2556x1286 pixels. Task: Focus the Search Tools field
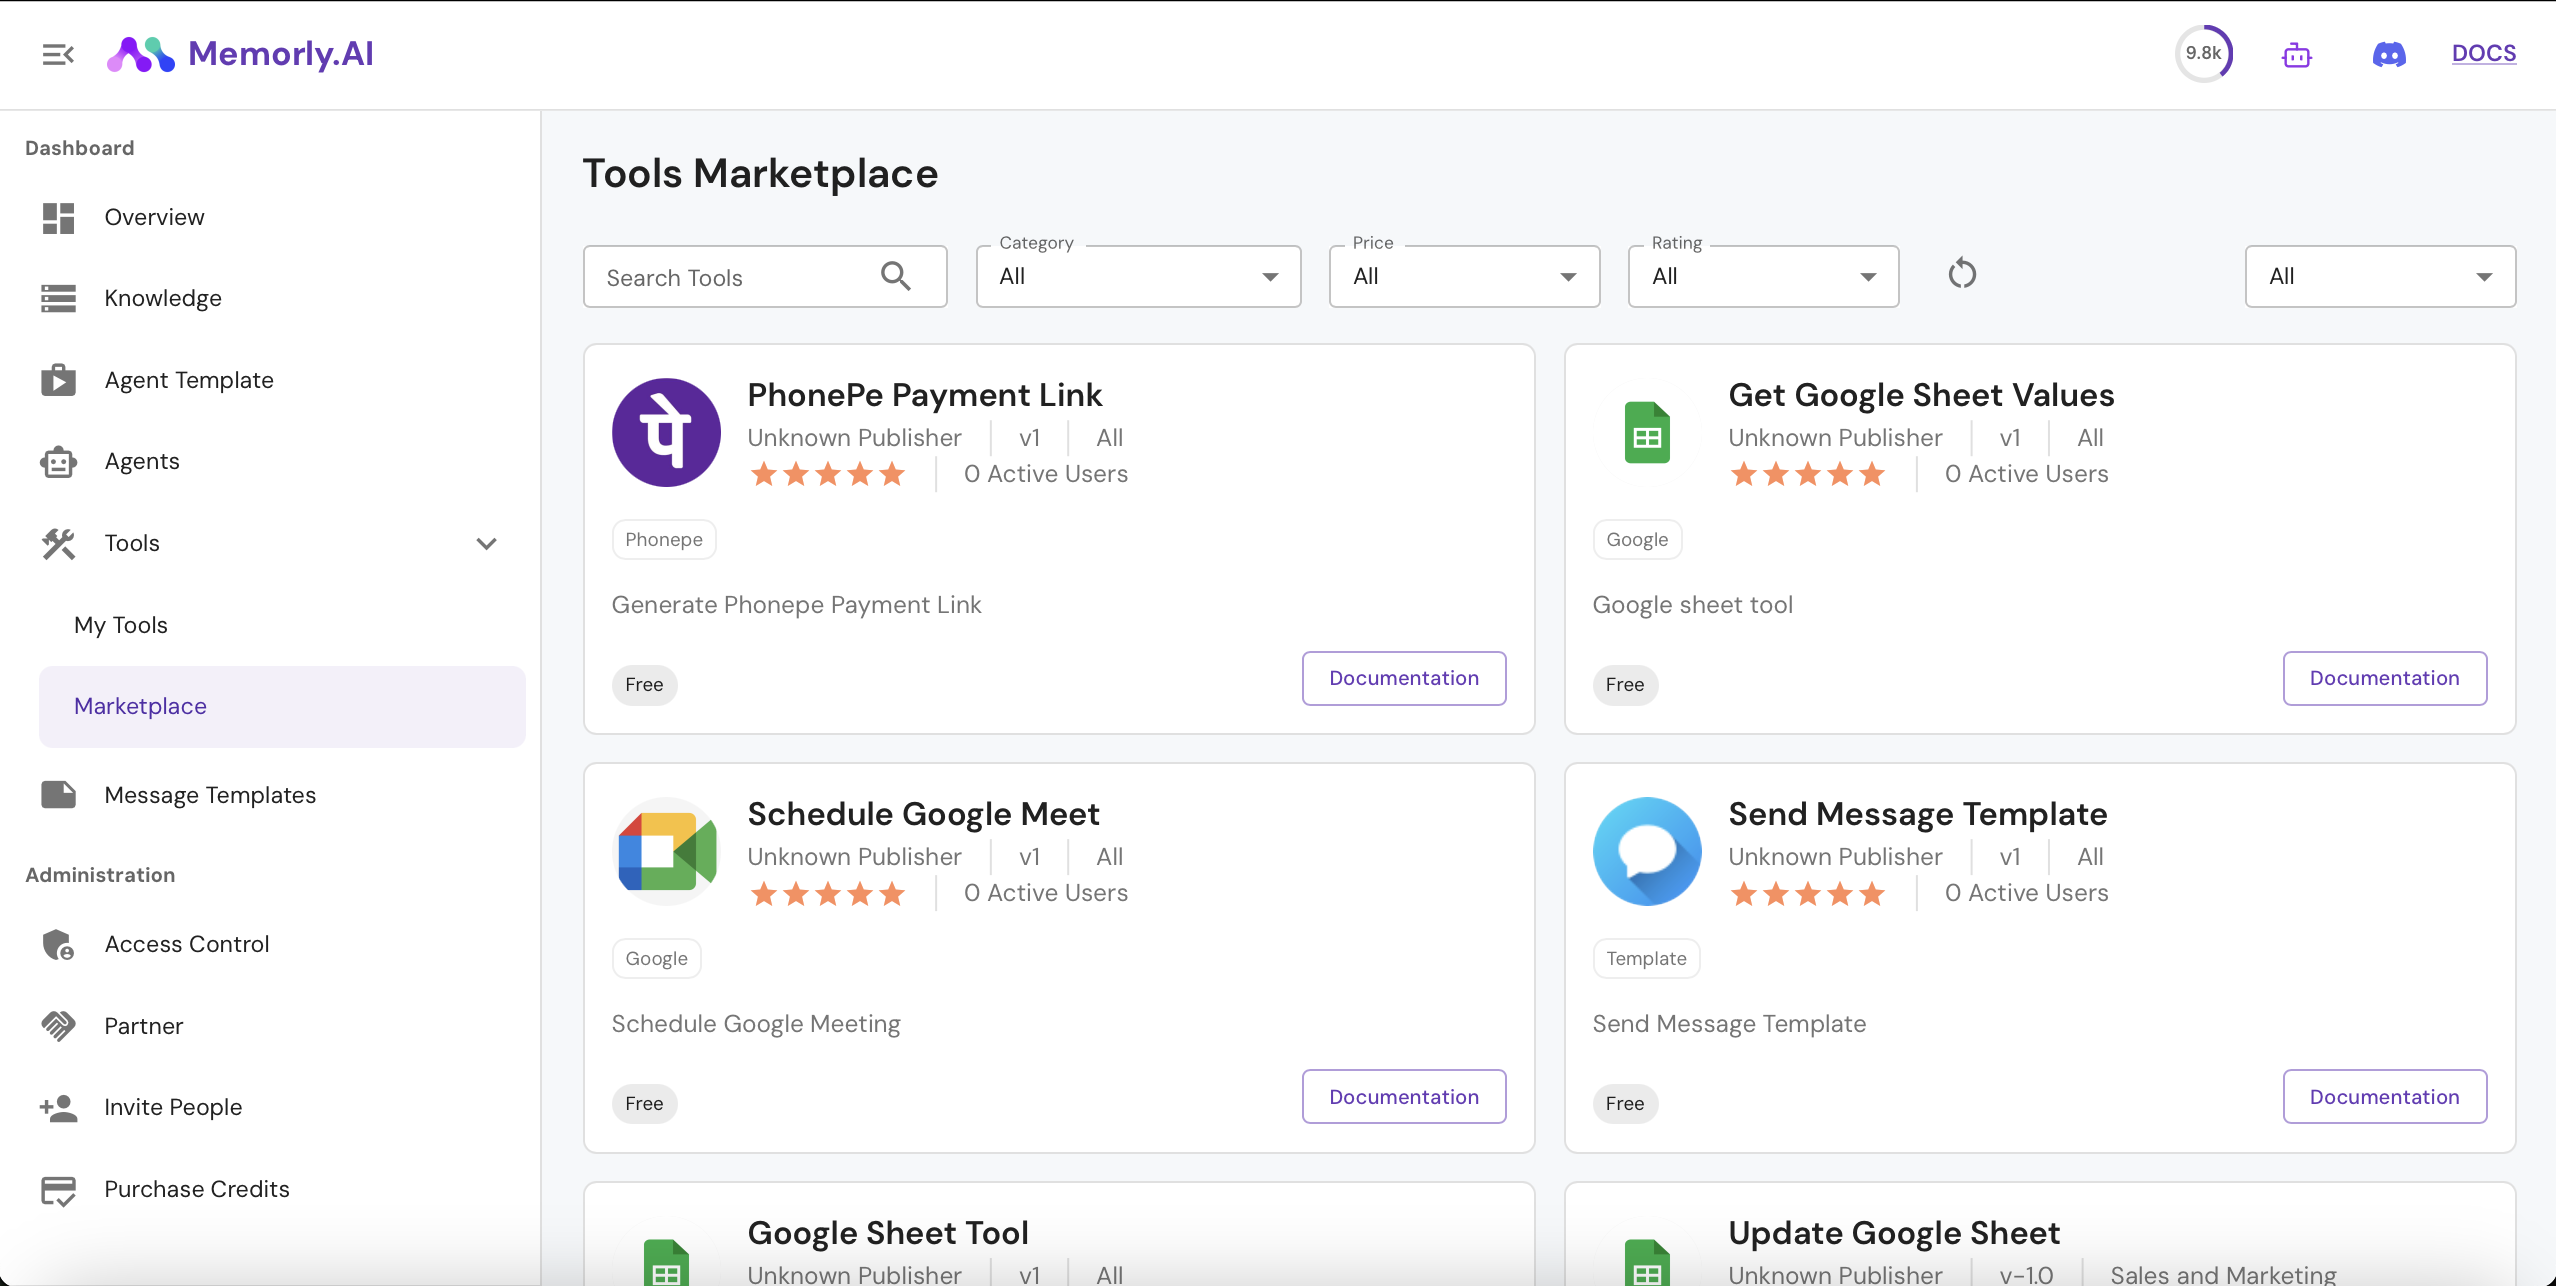(x=765, y=277)
